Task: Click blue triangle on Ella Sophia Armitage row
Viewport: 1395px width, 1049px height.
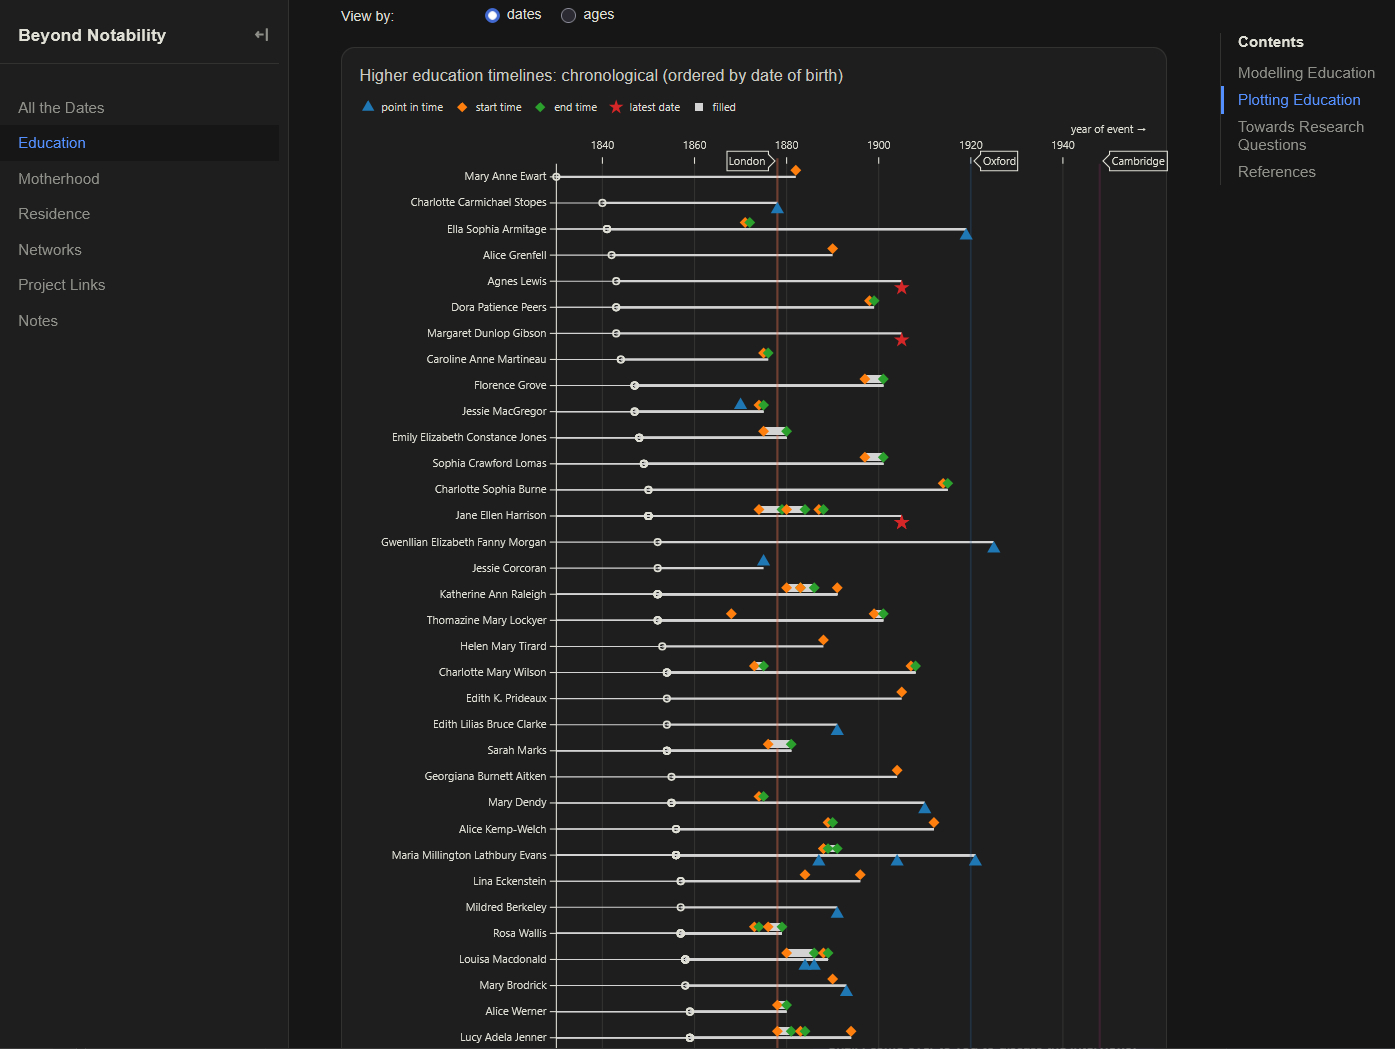Action: pos(965,234)
